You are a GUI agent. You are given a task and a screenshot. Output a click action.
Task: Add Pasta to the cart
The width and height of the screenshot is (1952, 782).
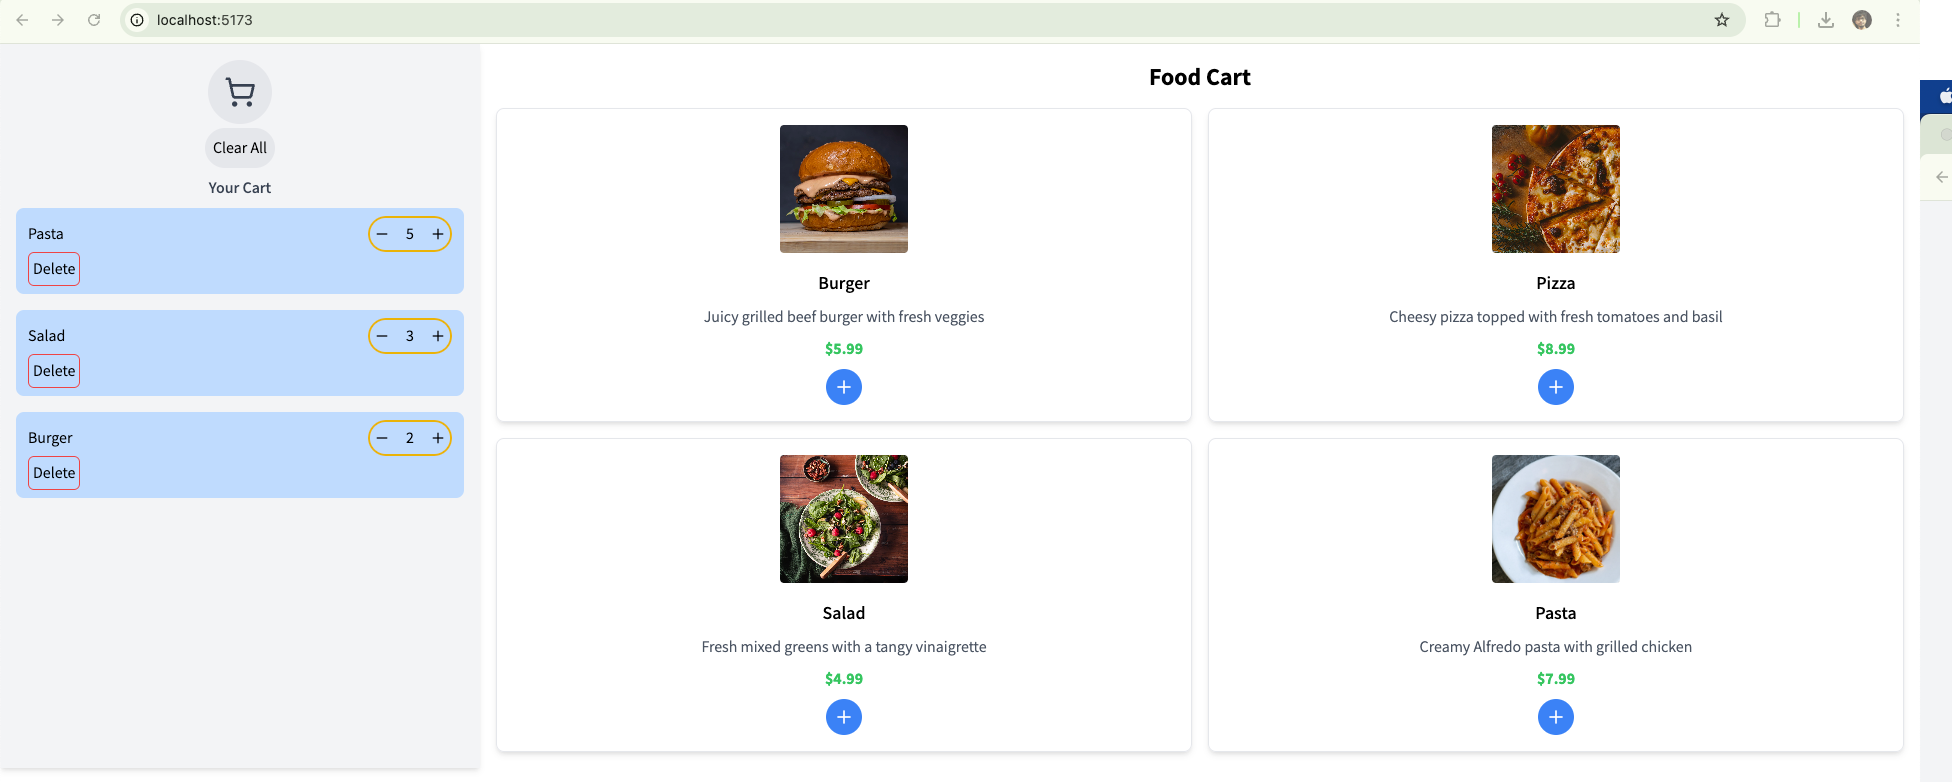(1555, 717)
